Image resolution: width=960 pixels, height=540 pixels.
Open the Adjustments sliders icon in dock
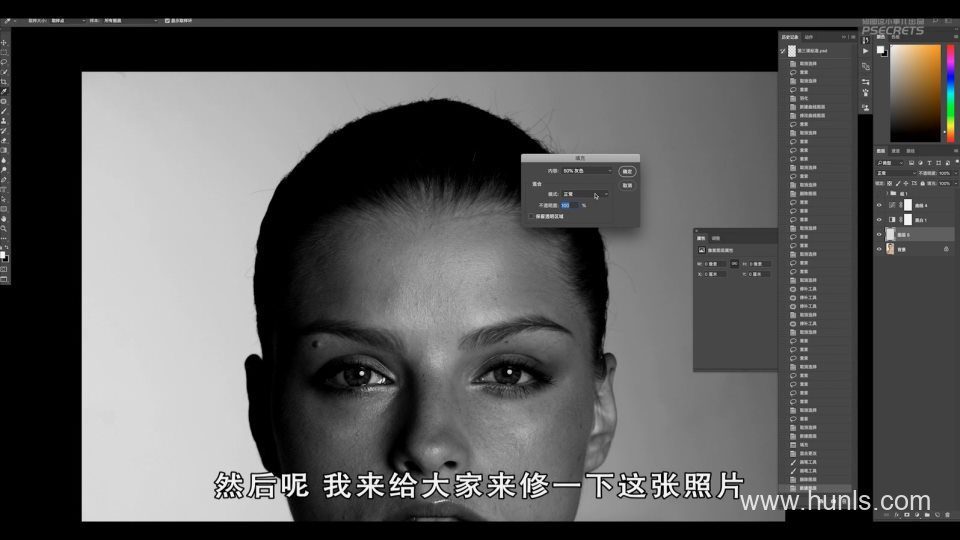pyautogui.click(x=865, y=81)
